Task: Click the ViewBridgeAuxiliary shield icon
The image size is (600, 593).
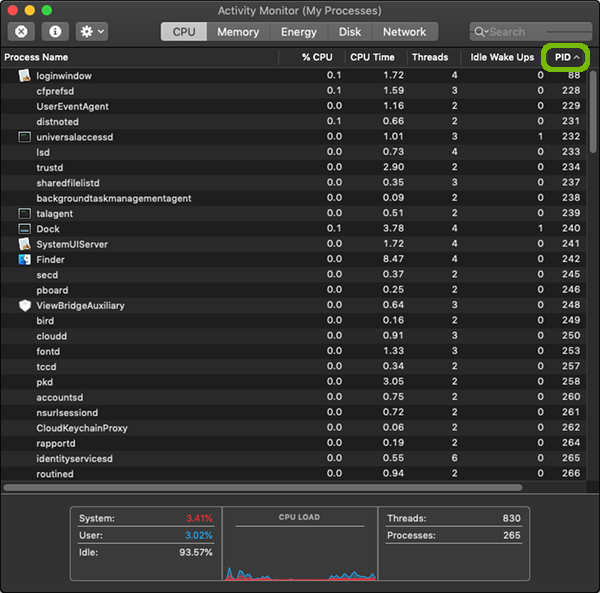Action: [24, 305]
